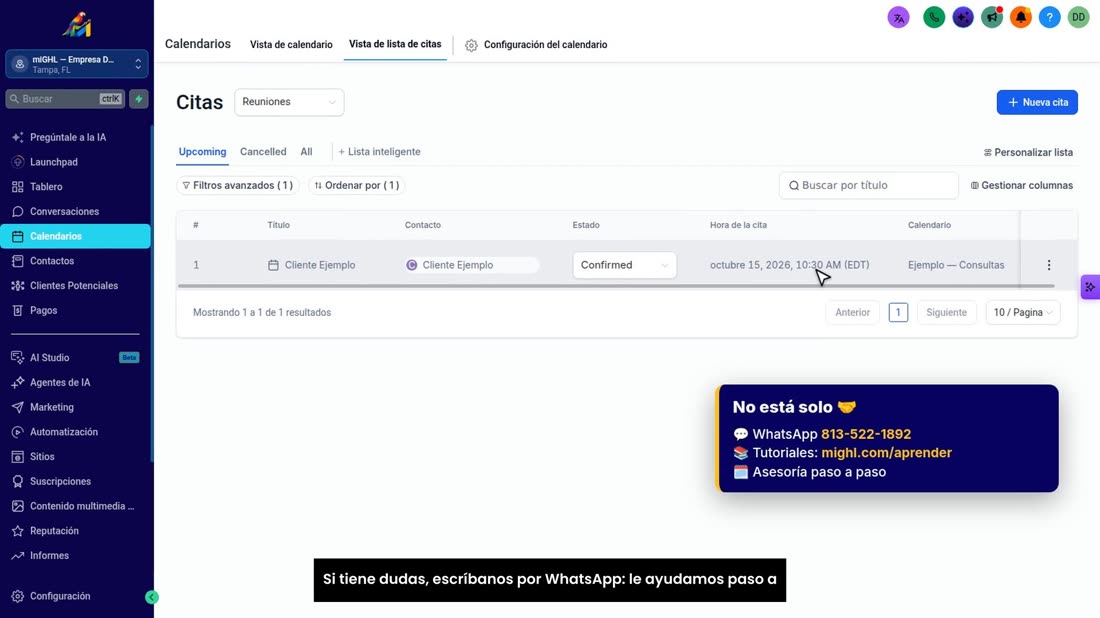
Task: Open Personalizar lista
Action: (1028, 152)
